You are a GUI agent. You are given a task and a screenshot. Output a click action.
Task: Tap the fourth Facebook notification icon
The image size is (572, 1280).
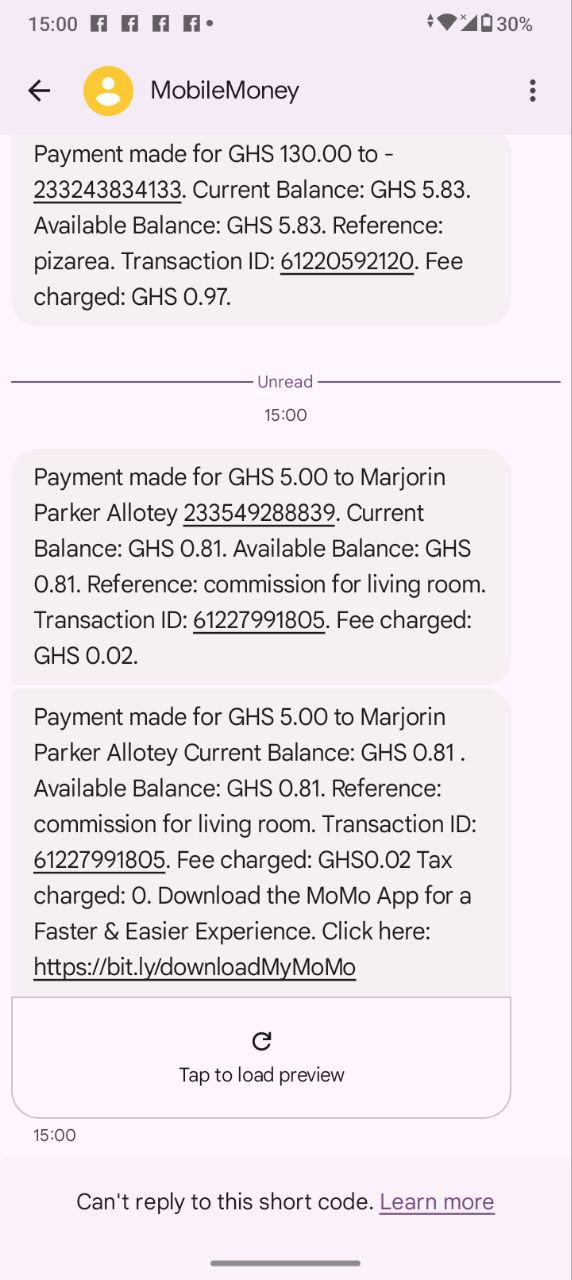192,23
